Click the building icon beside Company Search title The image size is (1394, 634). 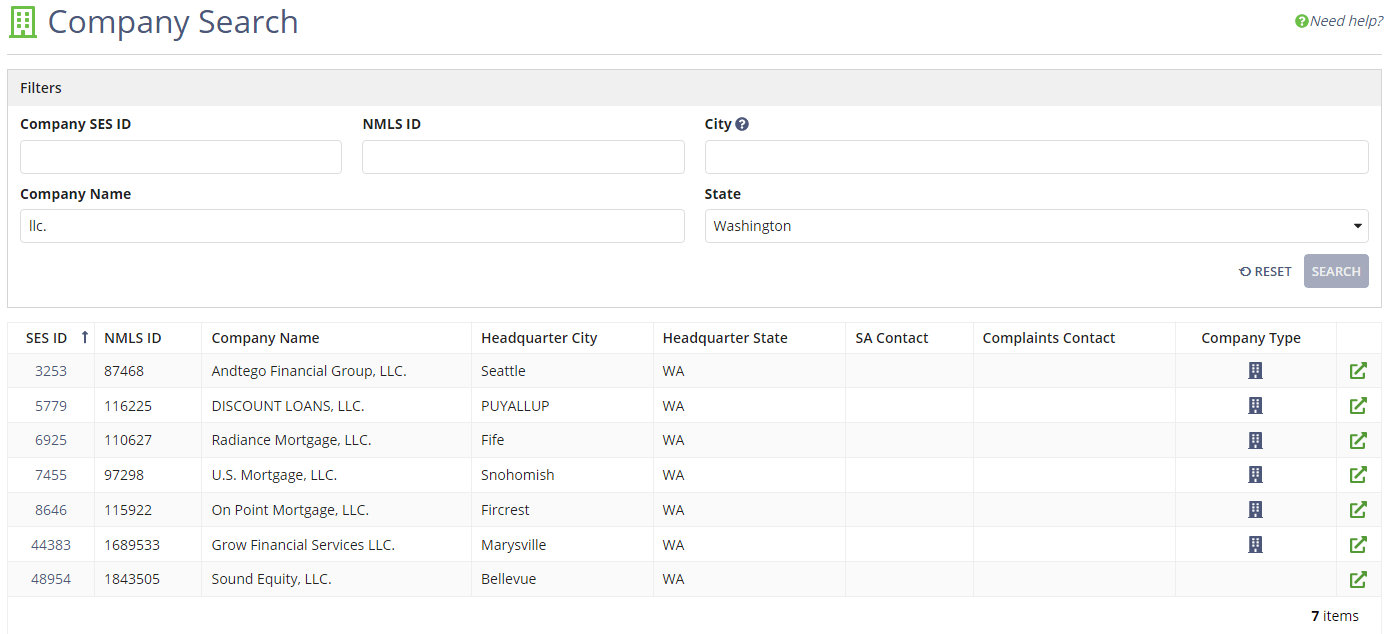[22, 21]
